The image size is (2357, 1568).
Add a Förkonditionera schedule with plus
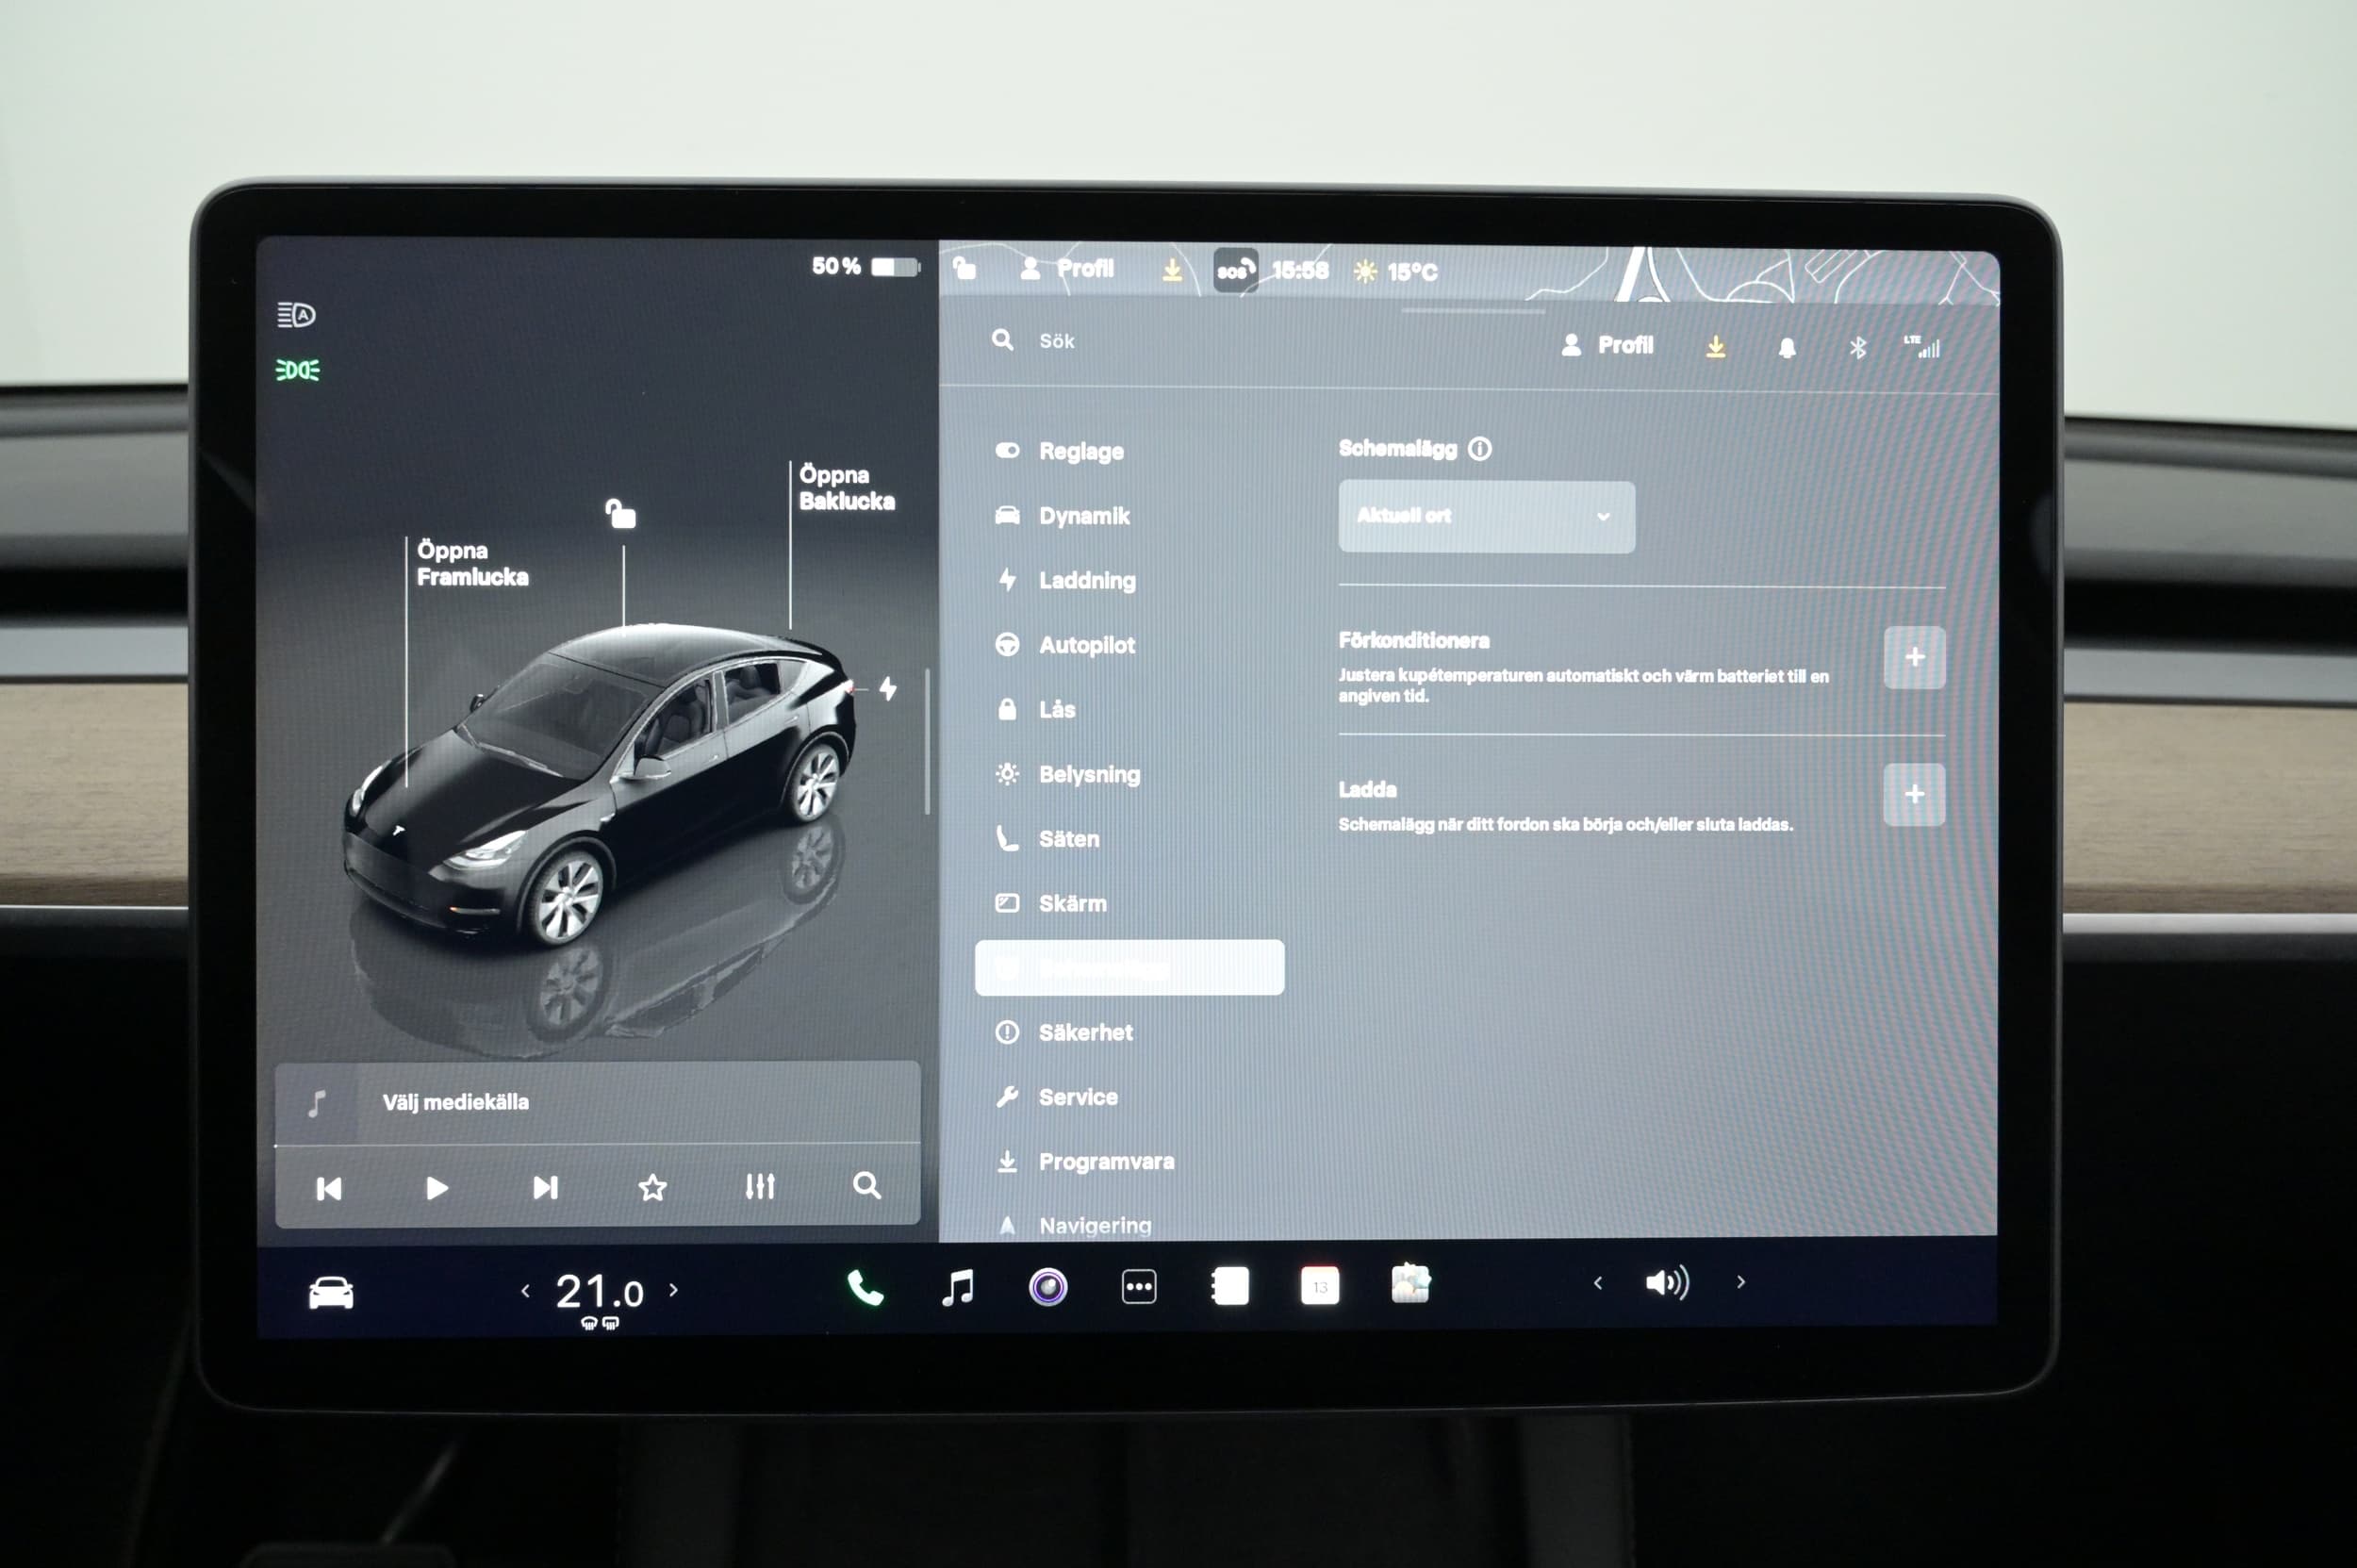tap(1913, 657)
